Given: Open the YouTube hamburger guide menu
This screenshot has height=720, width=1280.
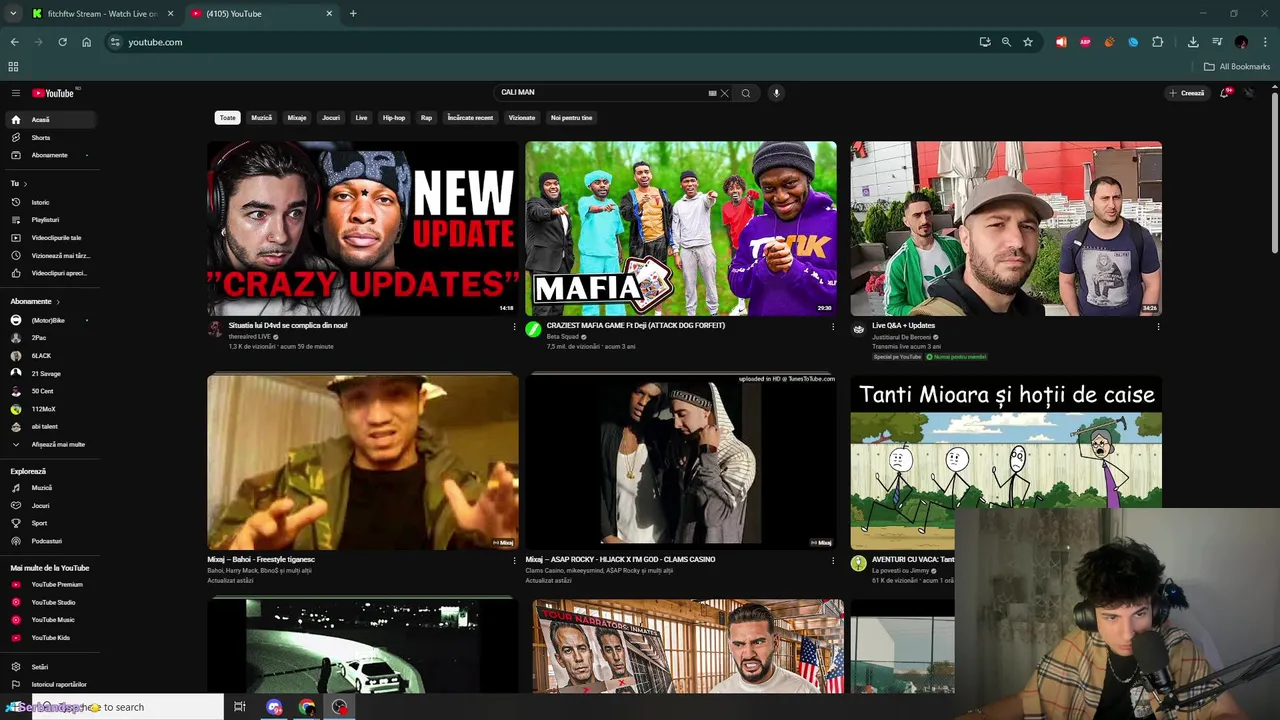Looking at the screenshot, I should pos(16,93).
